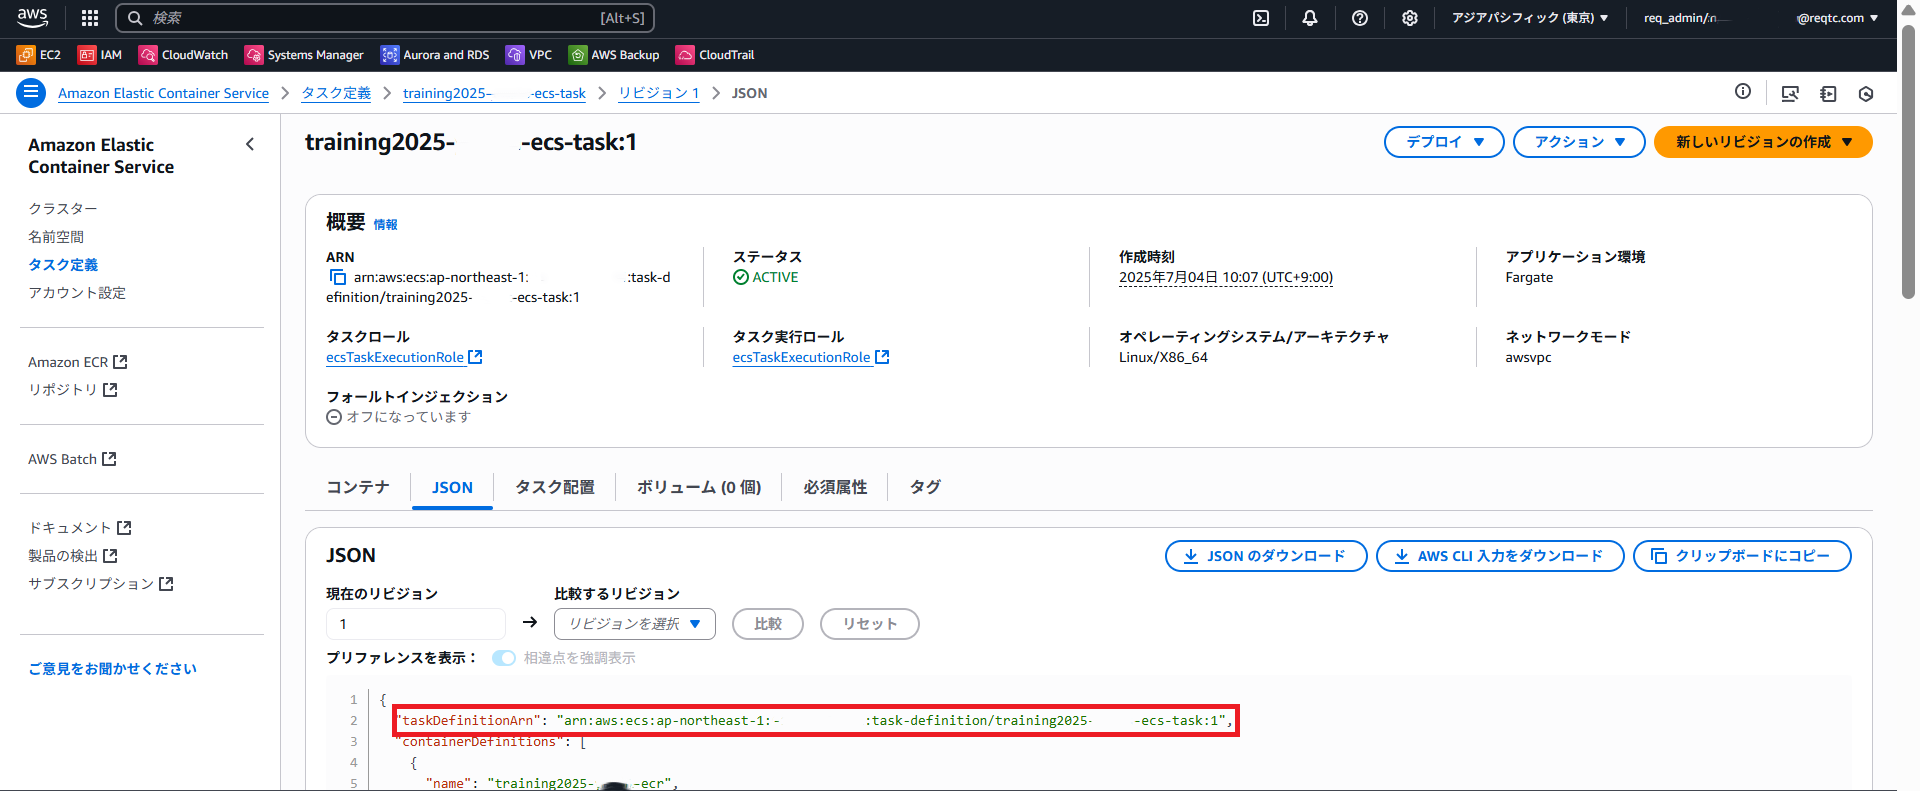The width and height of the screenshot is (1920, 791).
Task: Open the account menu req_admin
Action: (1761, 18)
